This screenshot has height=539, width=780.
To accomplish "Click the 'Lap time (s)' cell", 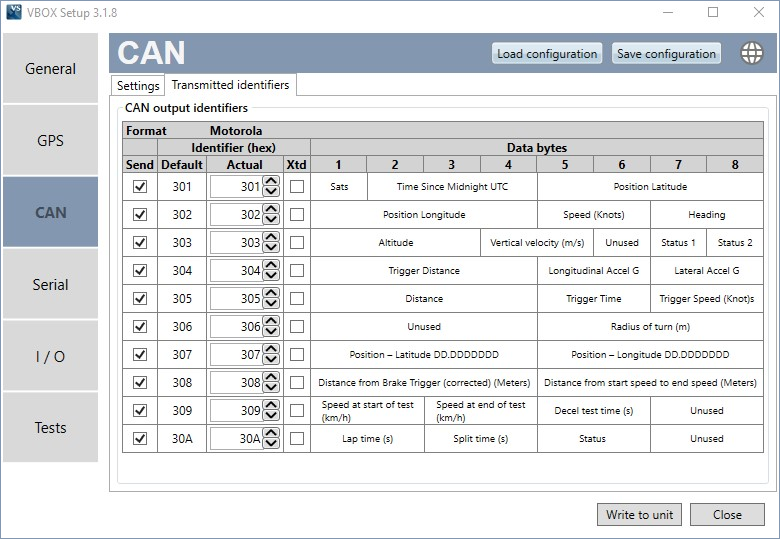I will point(367,439).
